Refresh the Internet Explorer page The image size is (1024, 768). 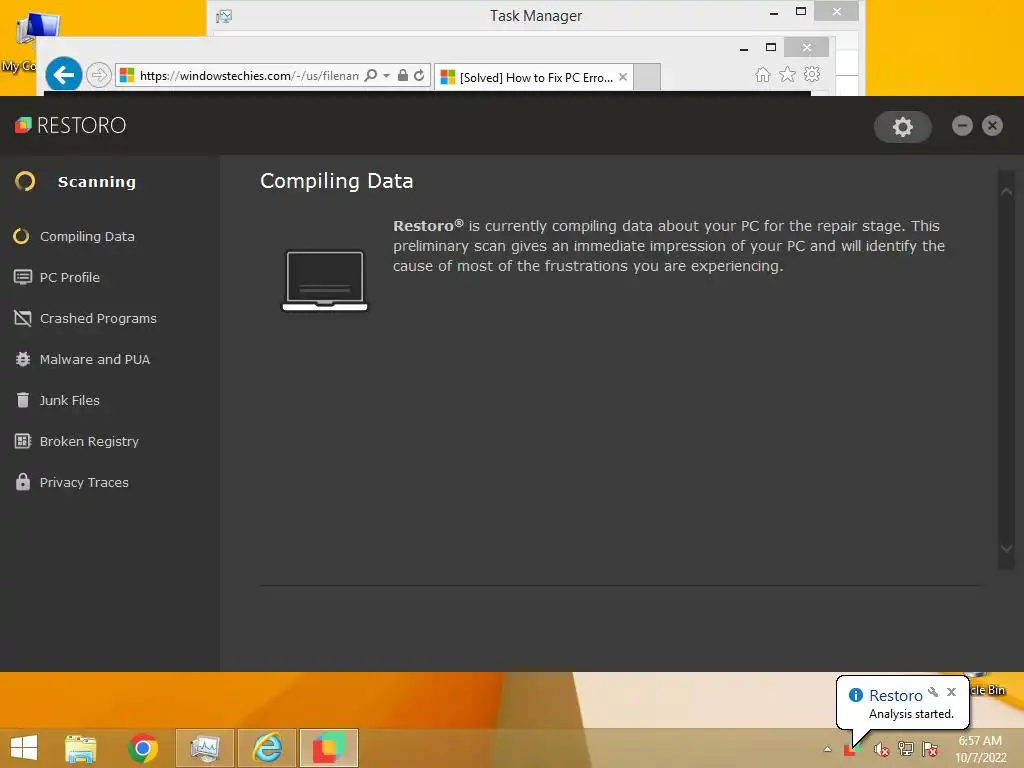click(419, 75)
